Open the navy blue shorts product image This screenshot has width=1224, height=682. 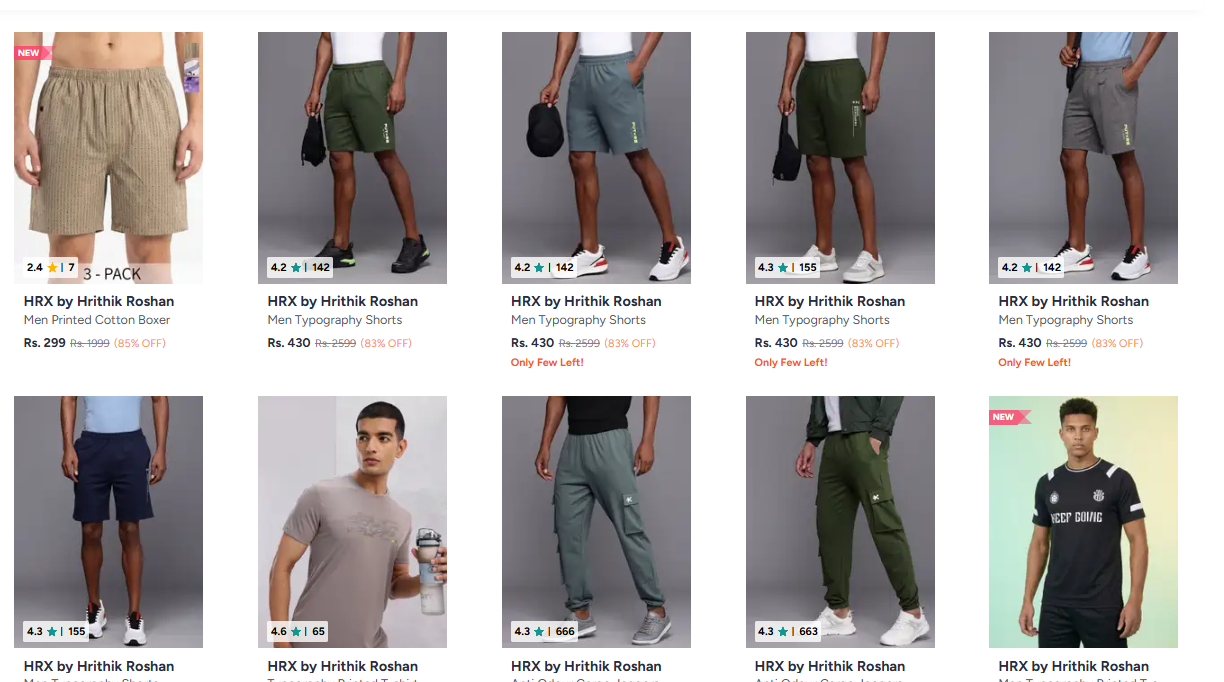(108, 522)
